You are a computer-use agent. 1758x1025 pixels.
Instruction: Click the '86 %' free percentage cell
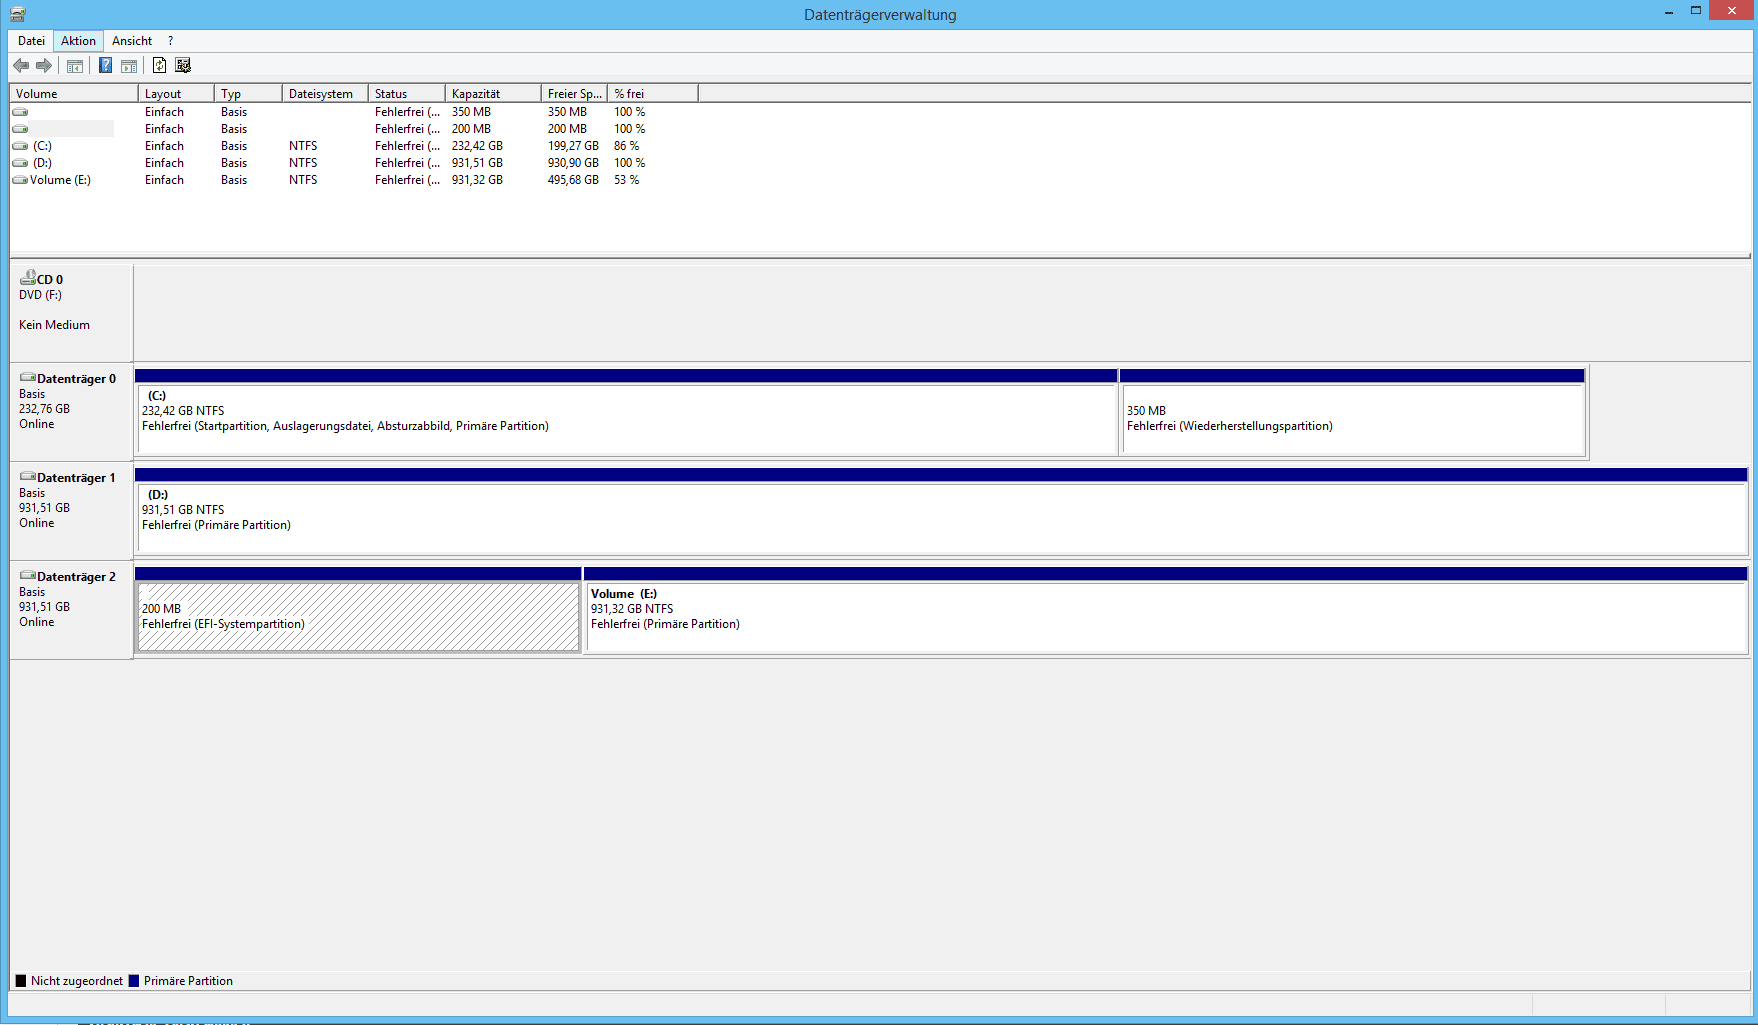[626, 146]
